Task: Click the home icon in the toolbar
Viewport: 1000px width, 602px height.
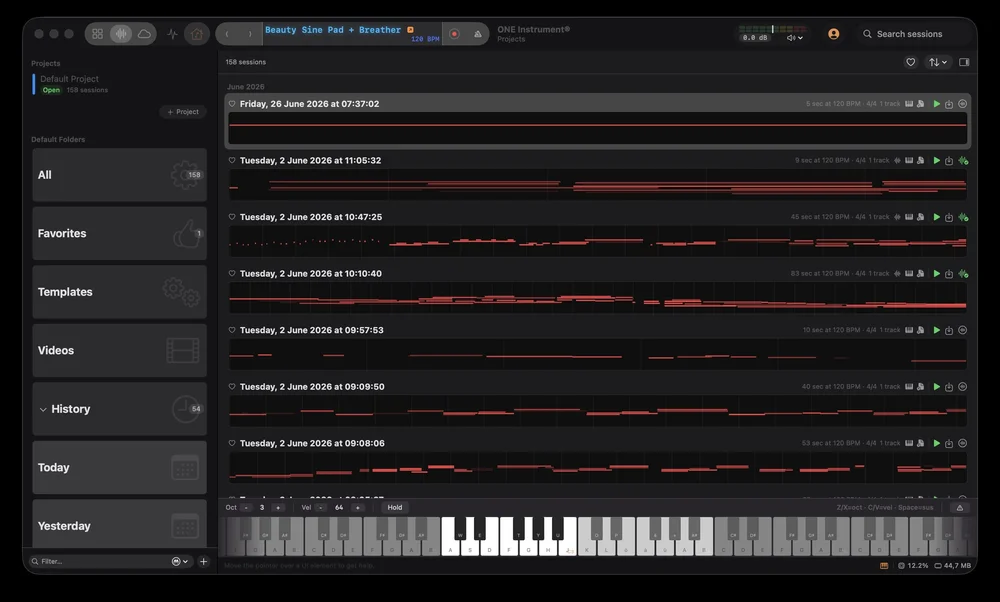Action: coord(196,34)
